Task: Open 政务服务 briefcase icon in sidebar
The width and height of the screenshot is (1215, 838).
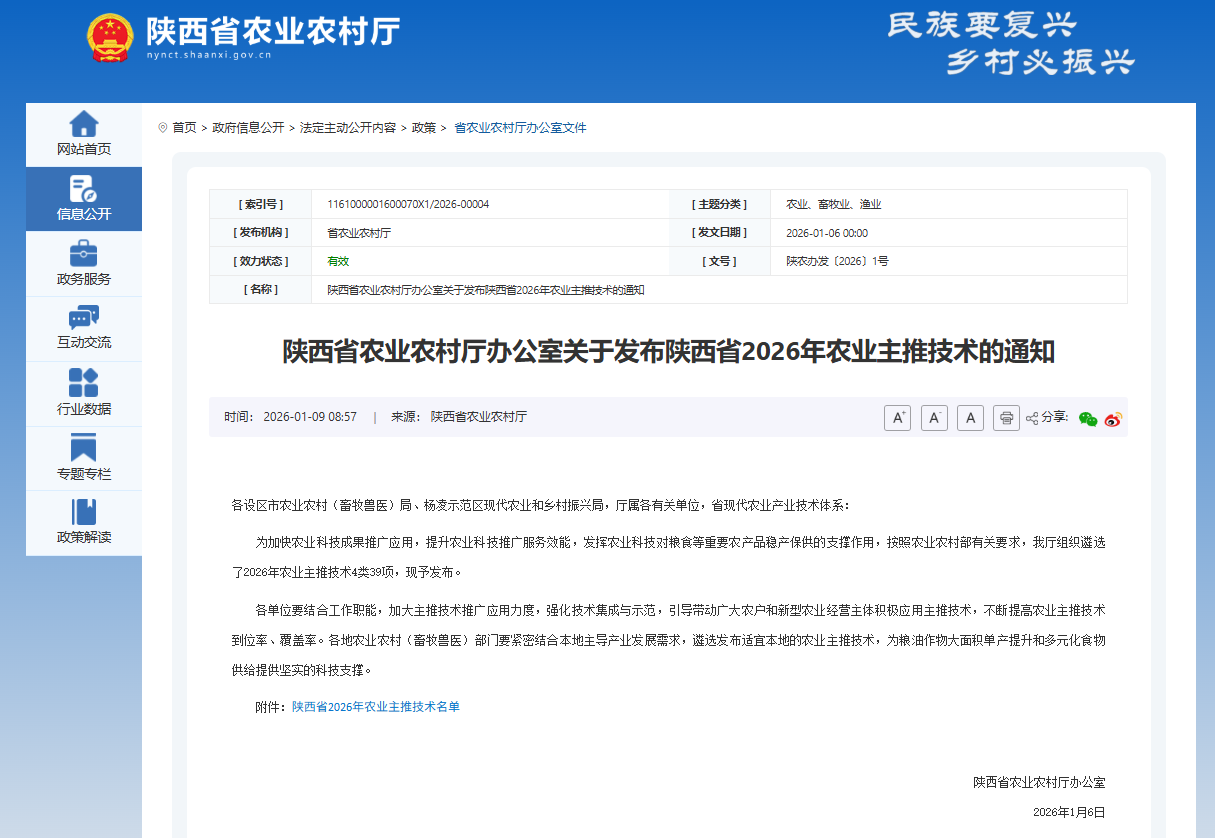Action: click(84, 254)
